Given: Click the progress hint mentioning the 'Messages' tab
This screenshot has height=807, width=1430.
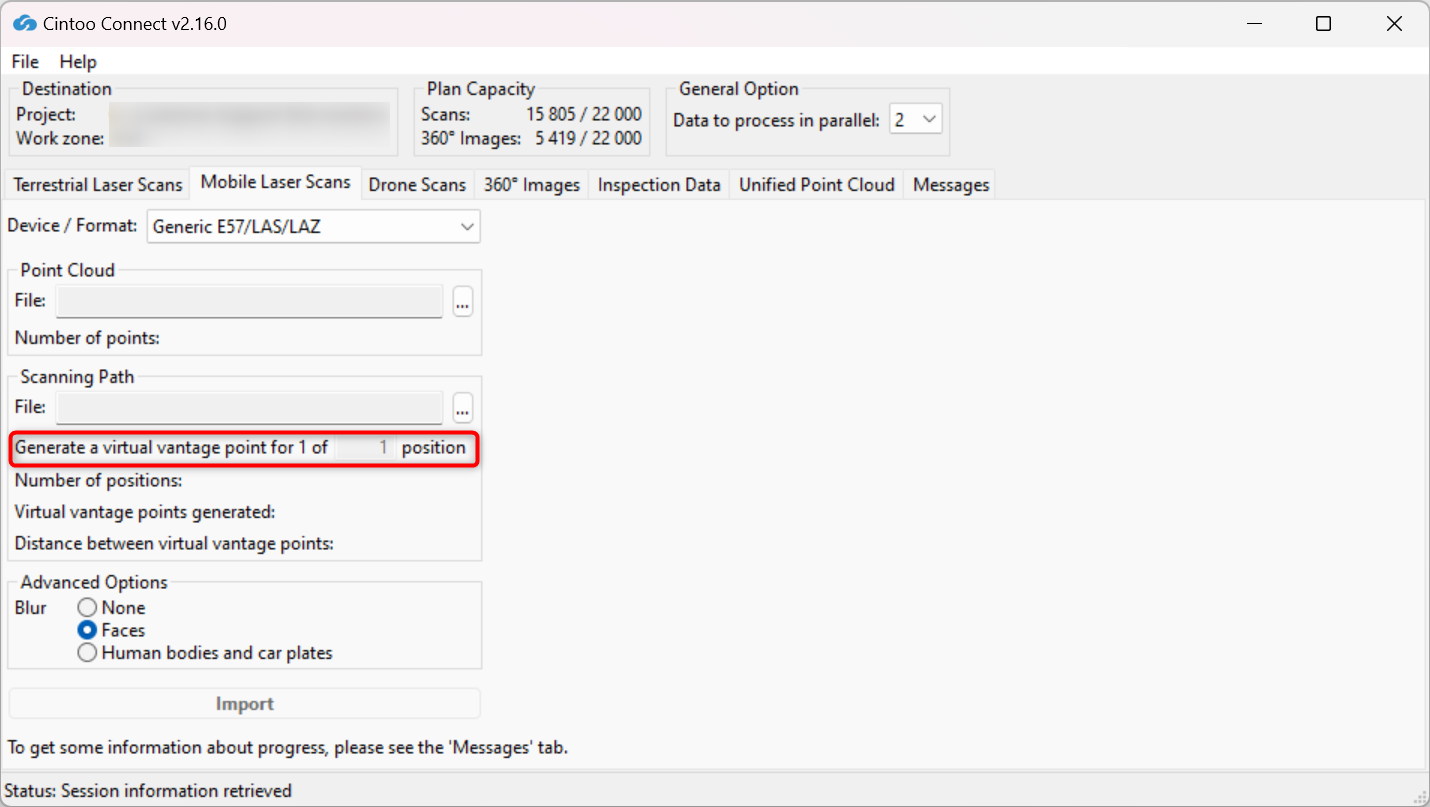Looking at the screenshot, I should 288,747.
